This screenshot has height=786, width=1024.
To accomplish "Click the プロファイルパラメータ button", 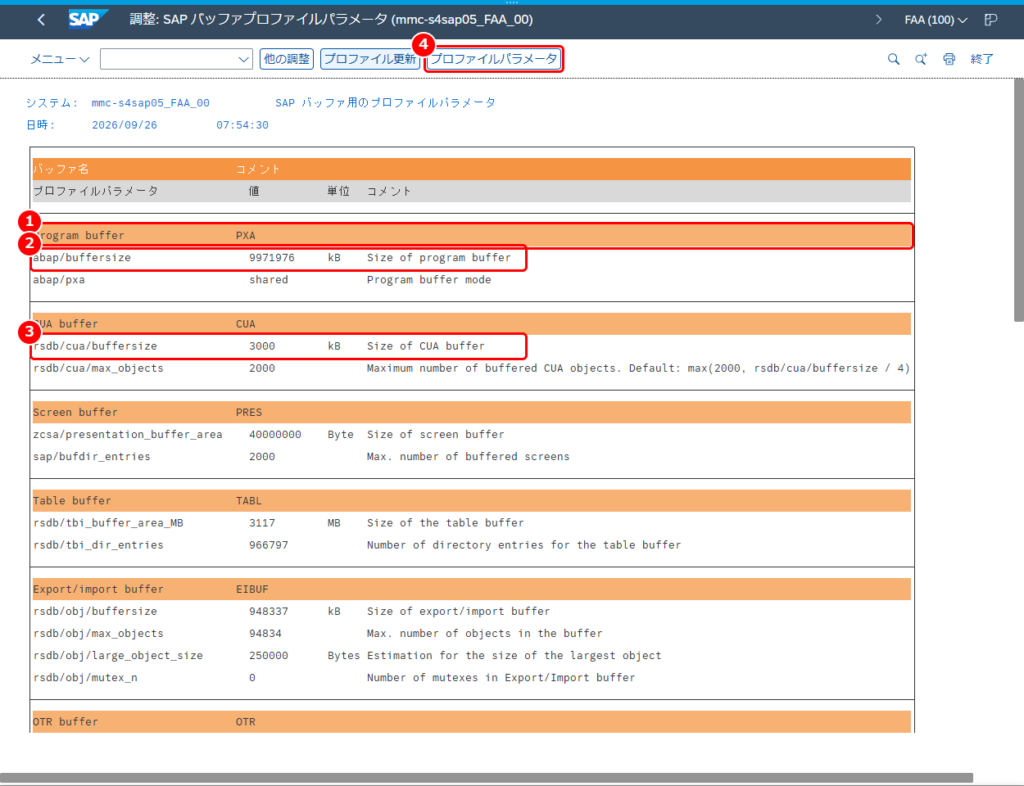I will click(x=494, y=59).
